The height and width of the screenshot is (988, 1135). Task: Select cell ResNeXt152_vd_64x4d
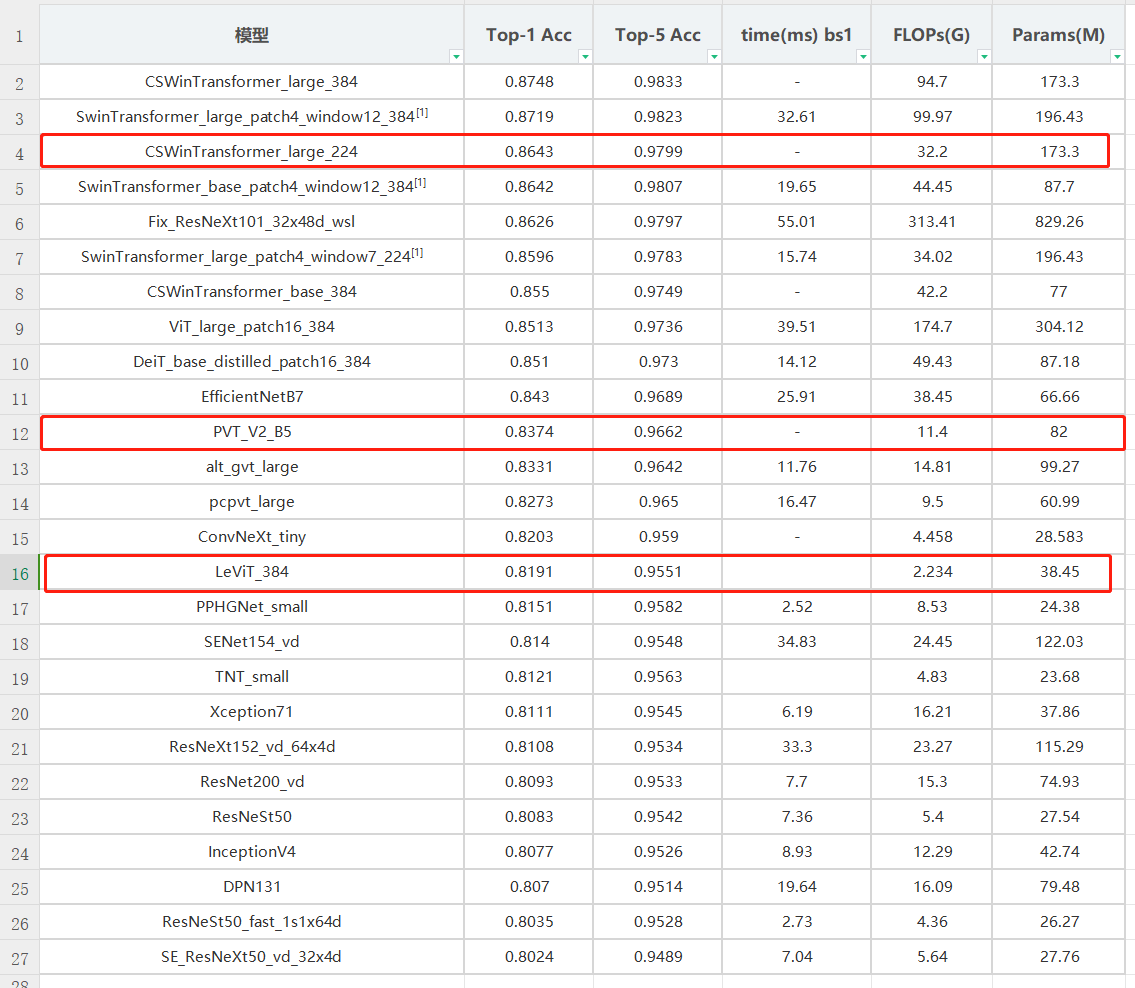coord(252,747)
